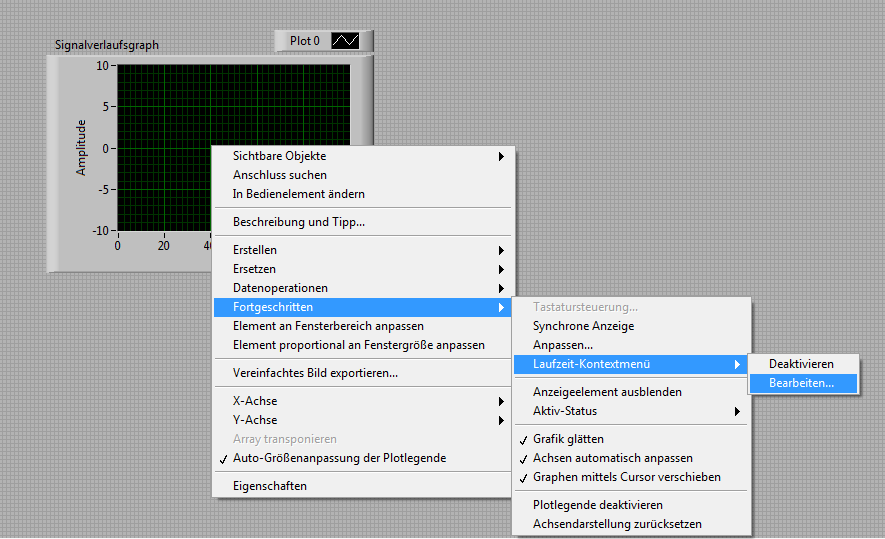Click Deaktivieren in runtime menu
This screenshot has height=539, width=885.
[x=803, y=364]
